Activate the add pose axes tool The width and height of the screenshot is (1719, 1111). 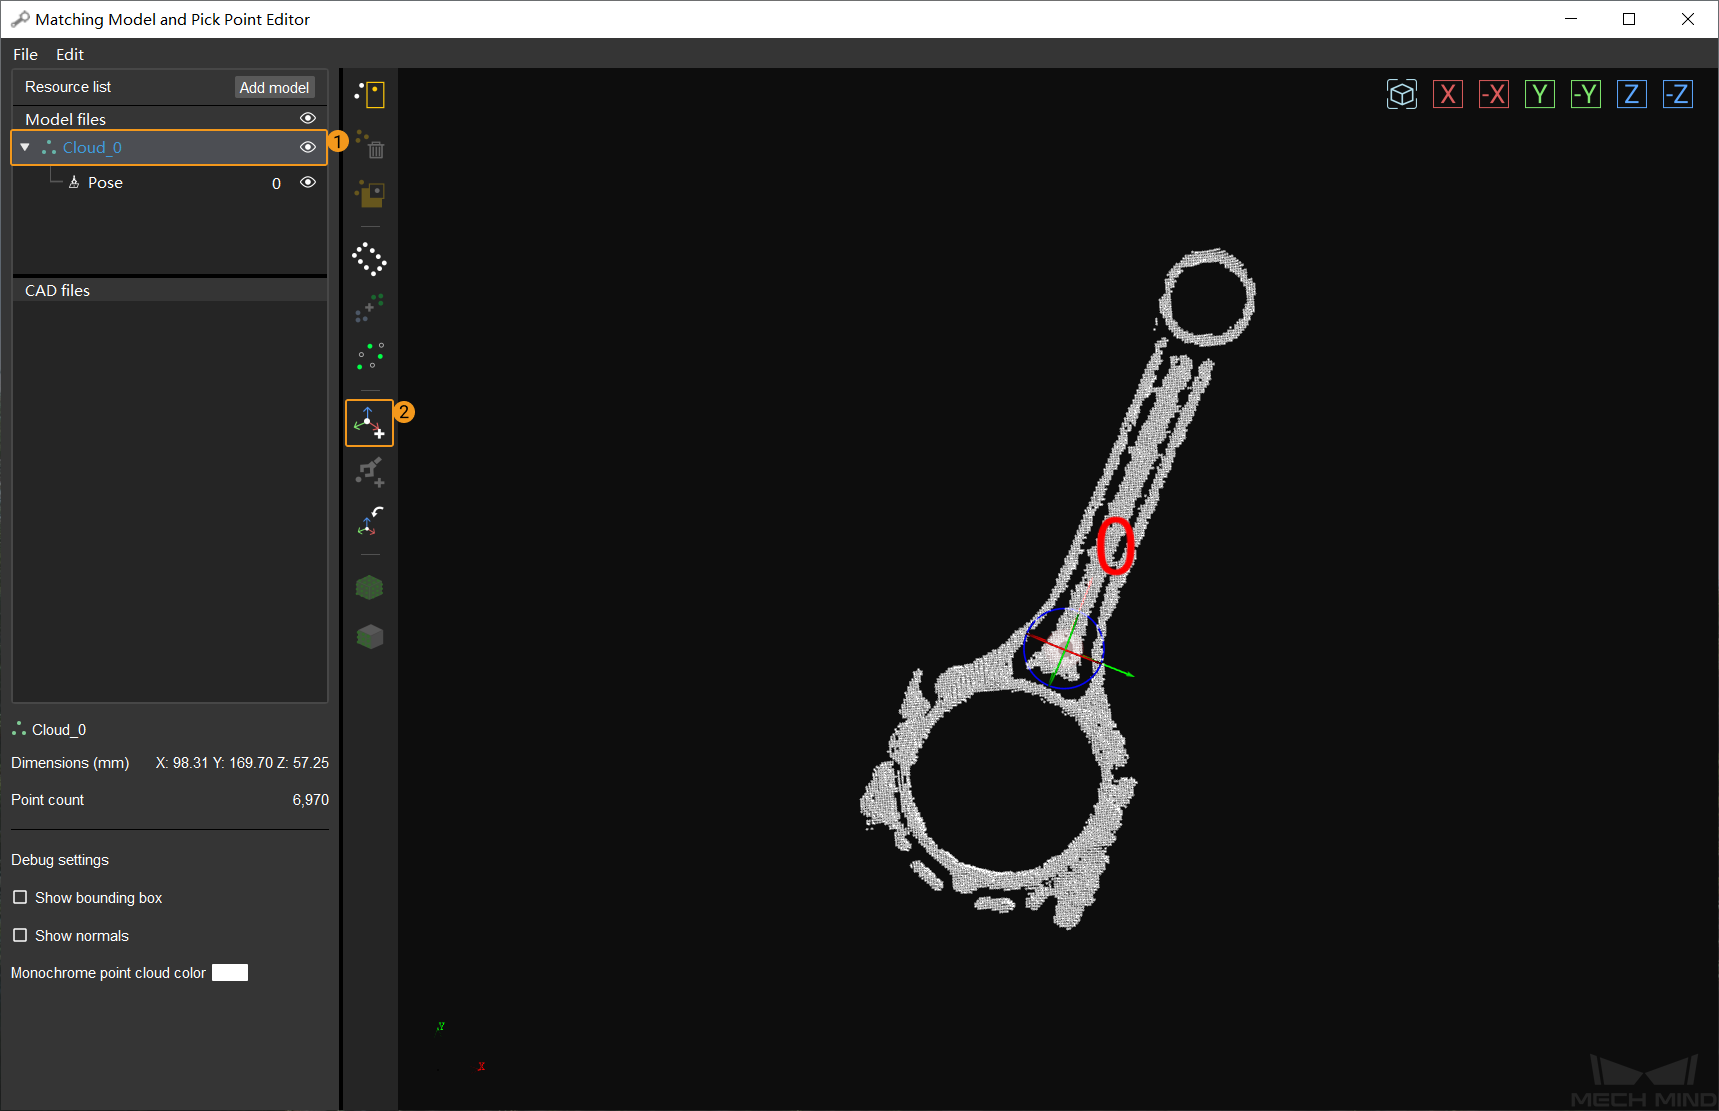[369, 423]
